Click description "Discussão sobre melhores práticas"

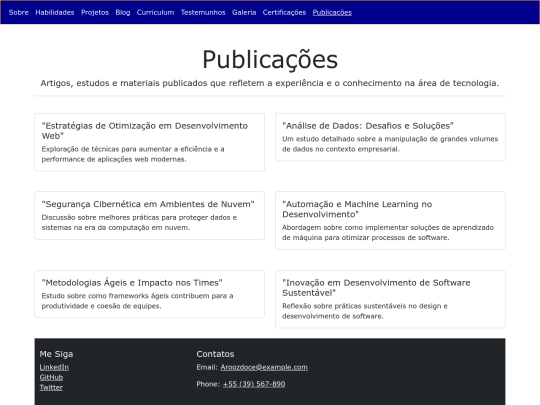point(139,222)
